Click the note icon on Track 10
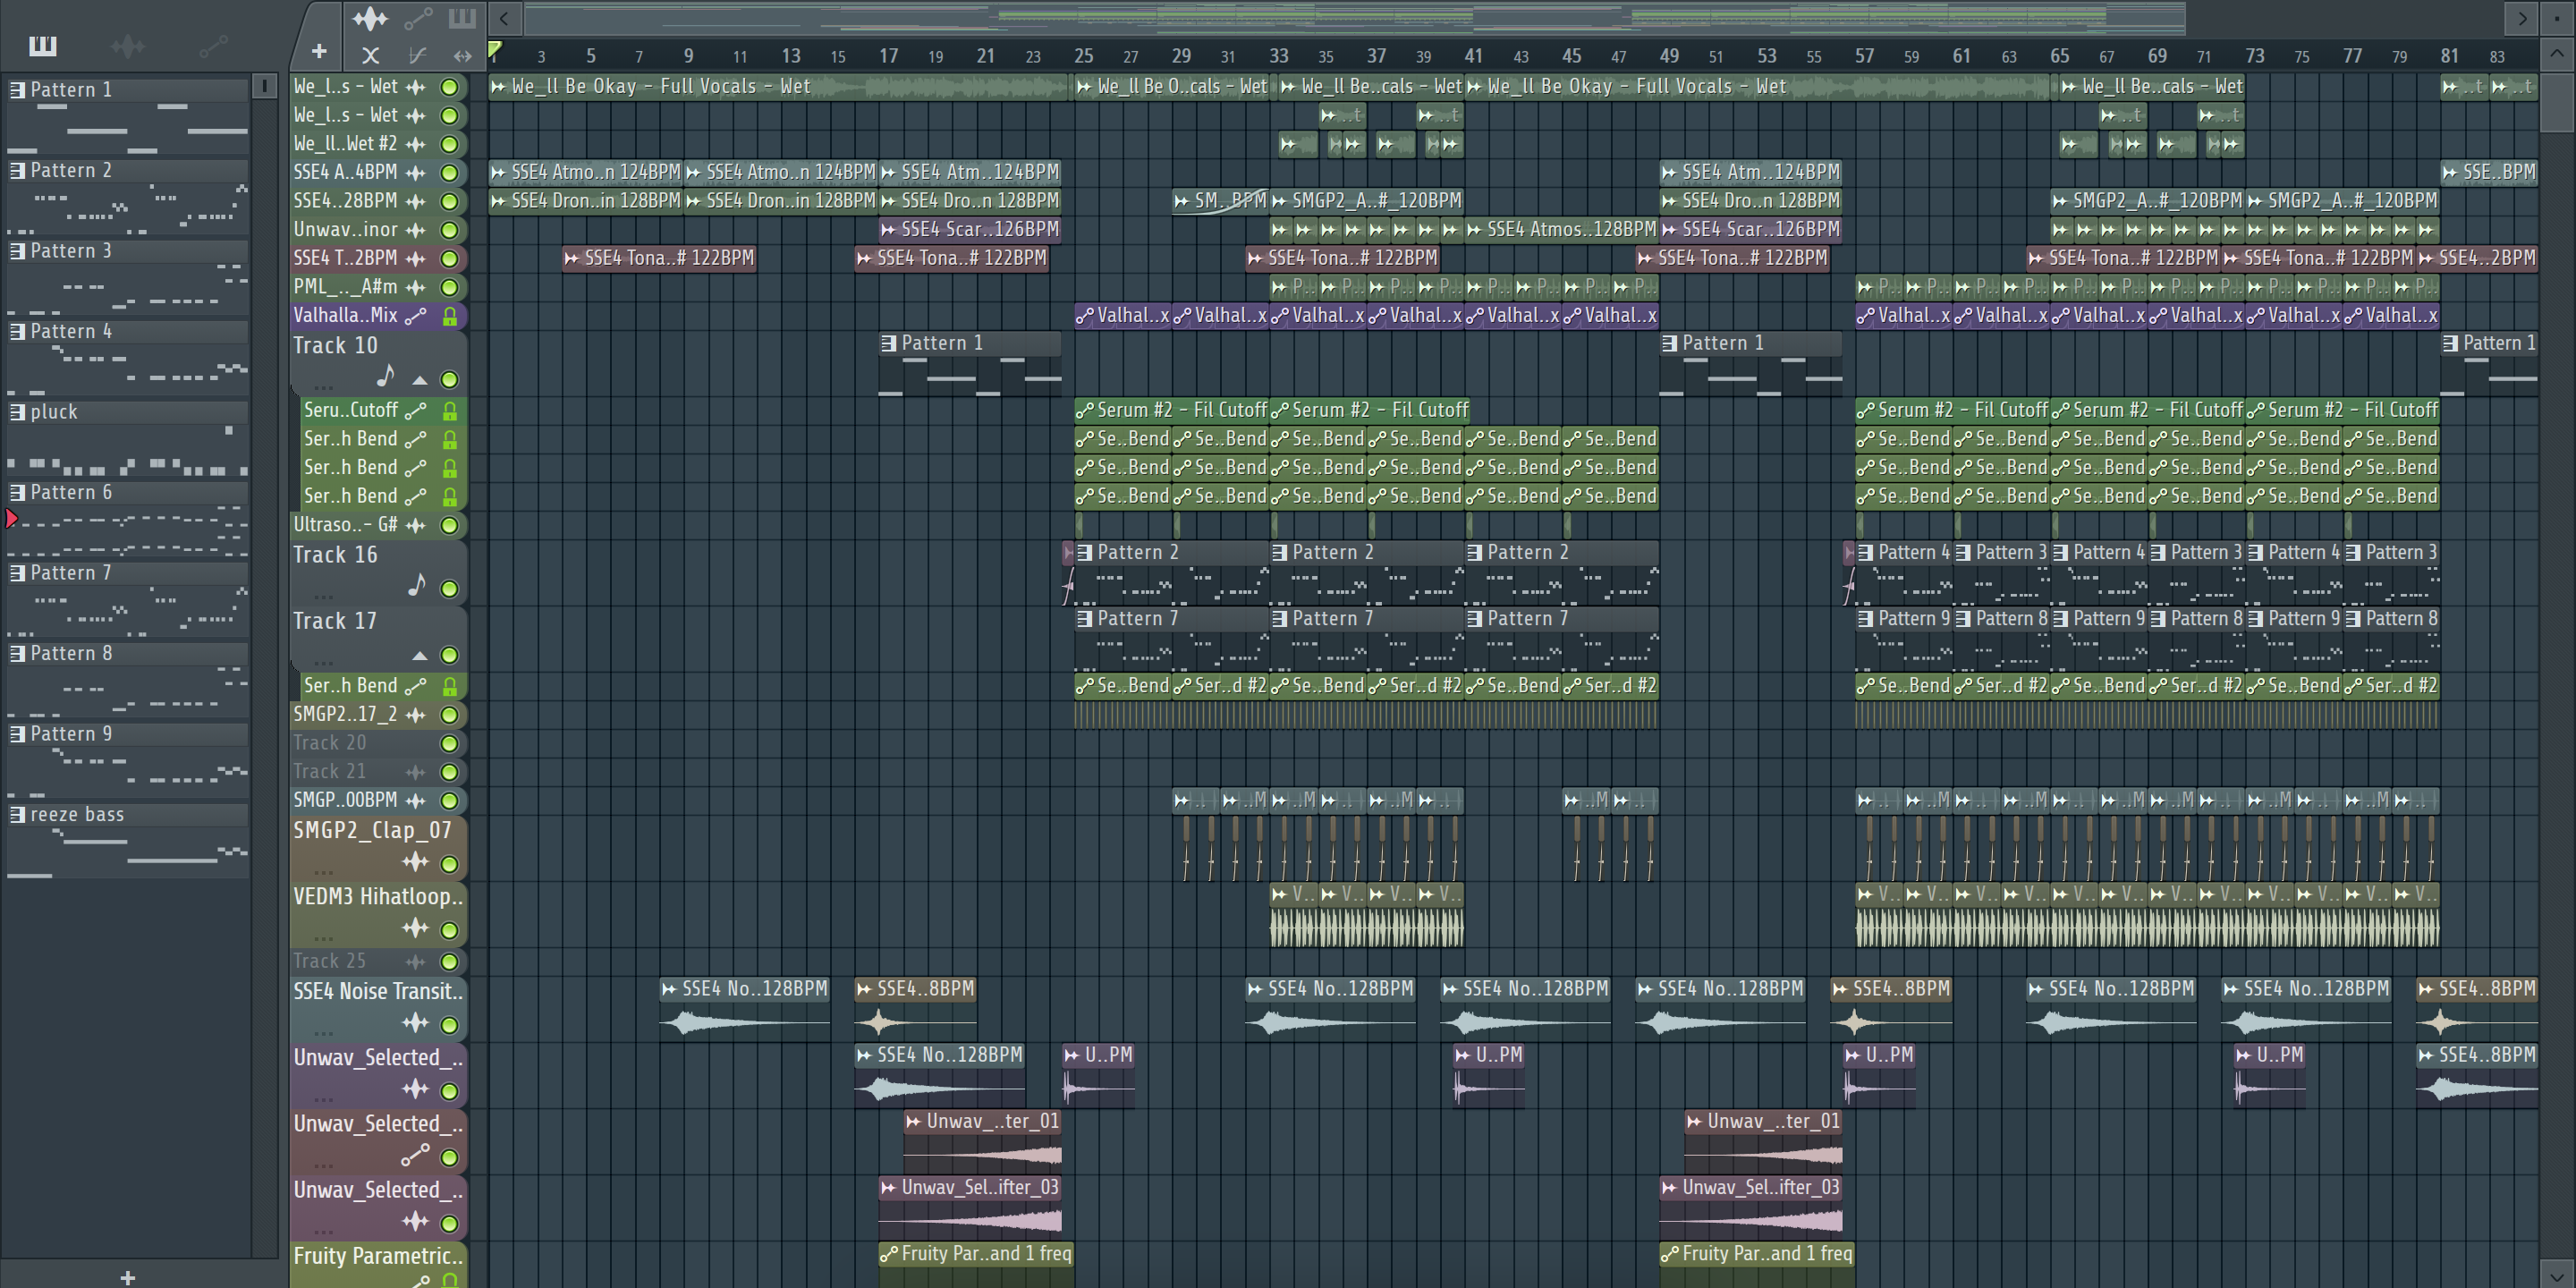2576x1288 pixels. click(386, 376)
